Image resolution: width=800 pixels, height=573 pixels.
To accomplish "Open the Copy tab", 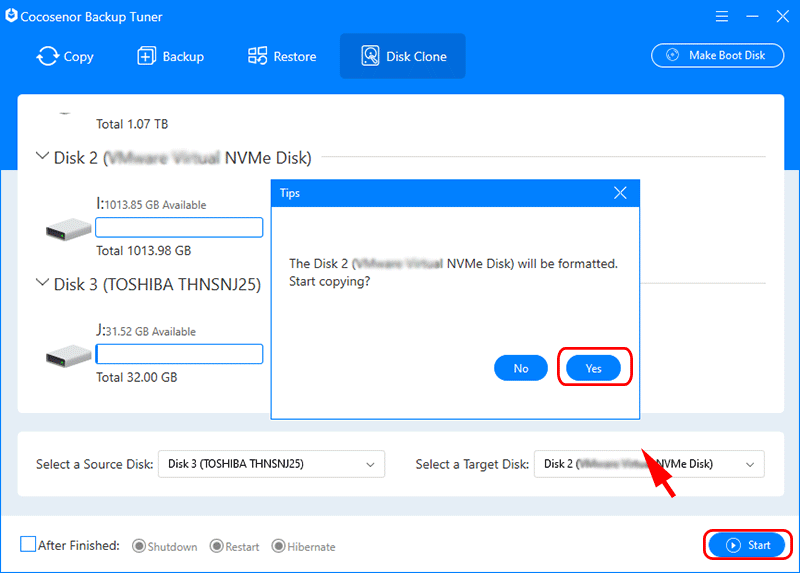I will (x=65, y=56).
